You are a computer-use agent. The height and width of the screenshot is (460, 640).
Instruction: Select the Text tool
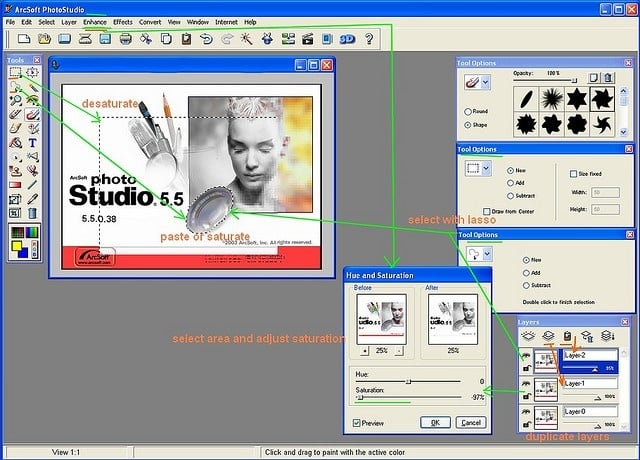pyautogui.click(x=33, y=143)
